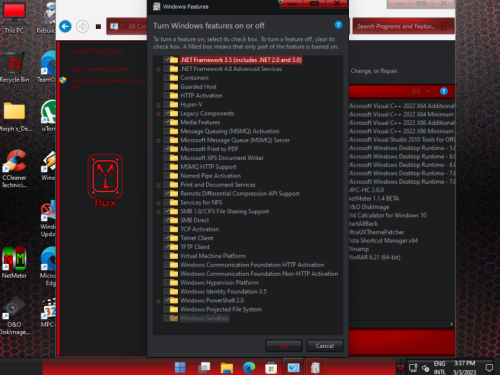Select the Windows Features taskbar icon
This screenshot has height=375, width=500.
tap(315, 367)
